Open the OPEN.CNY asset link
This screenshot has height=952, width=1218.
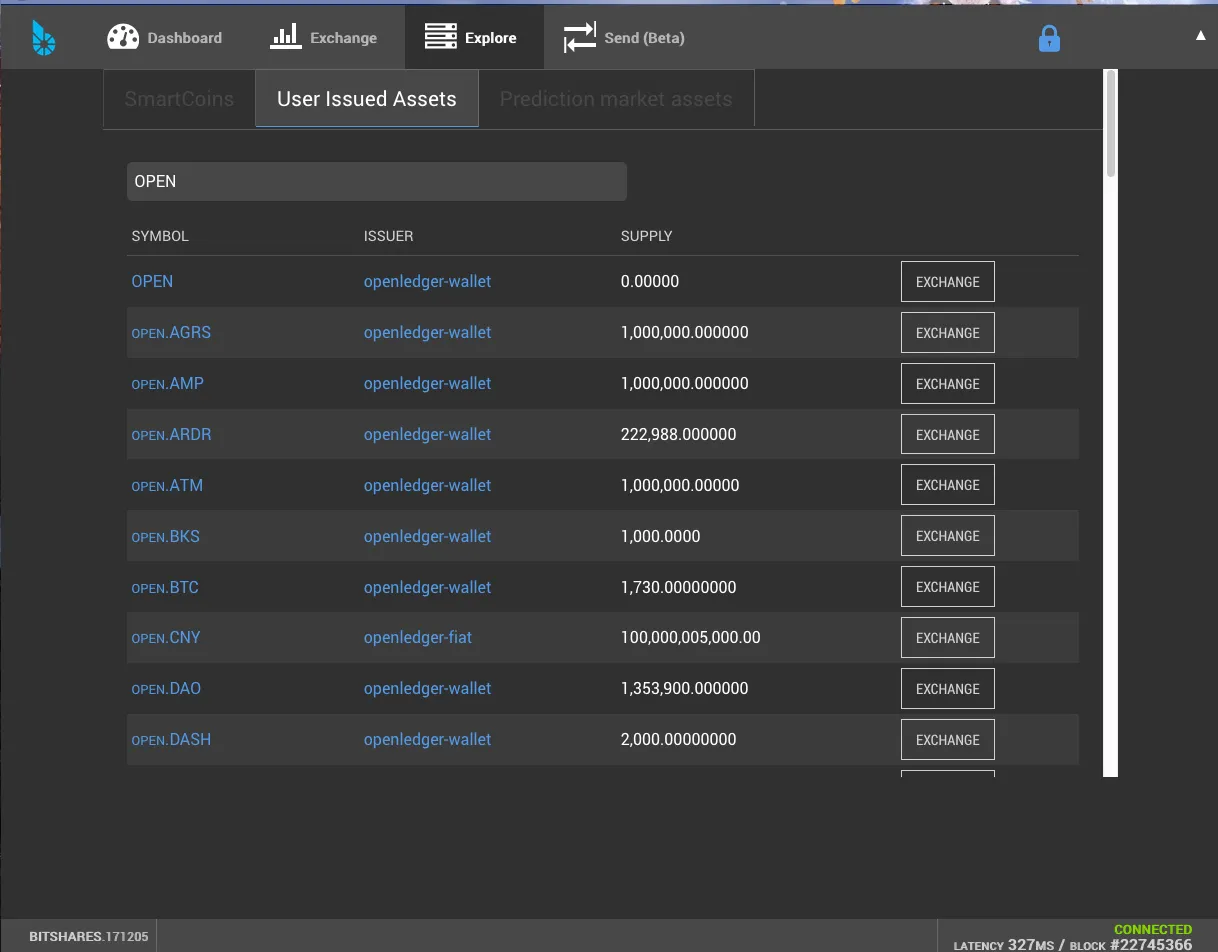tap(166, 638)
